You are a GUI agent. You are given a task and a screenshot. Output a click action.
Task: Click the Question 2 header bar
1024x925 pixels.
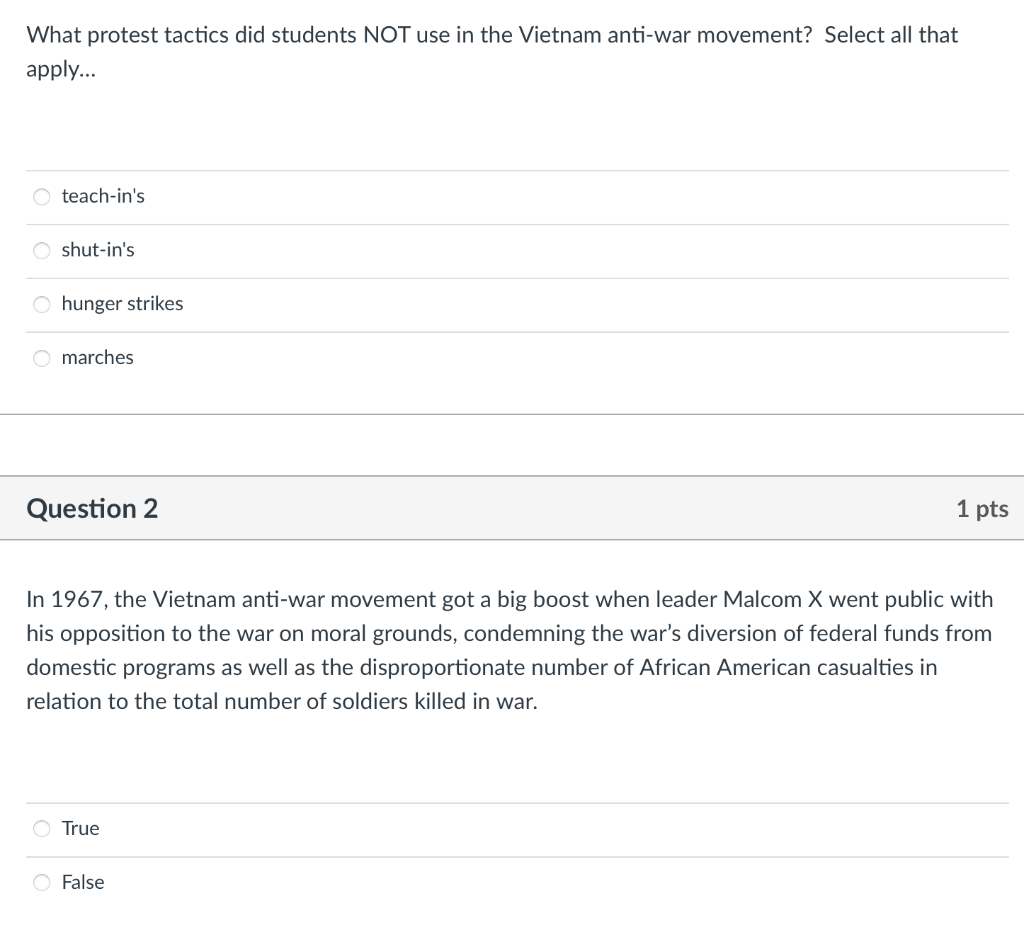pyautogui.click(x=512, y=508)
